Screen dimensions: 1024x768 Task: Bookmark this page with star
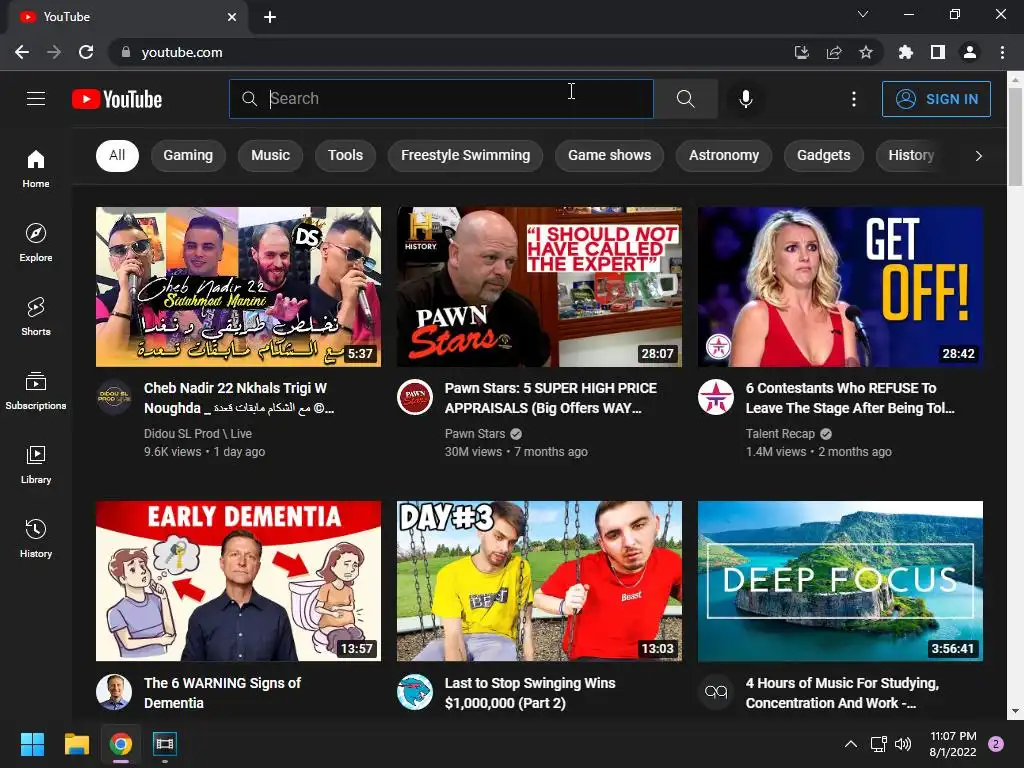pos(866,52)
